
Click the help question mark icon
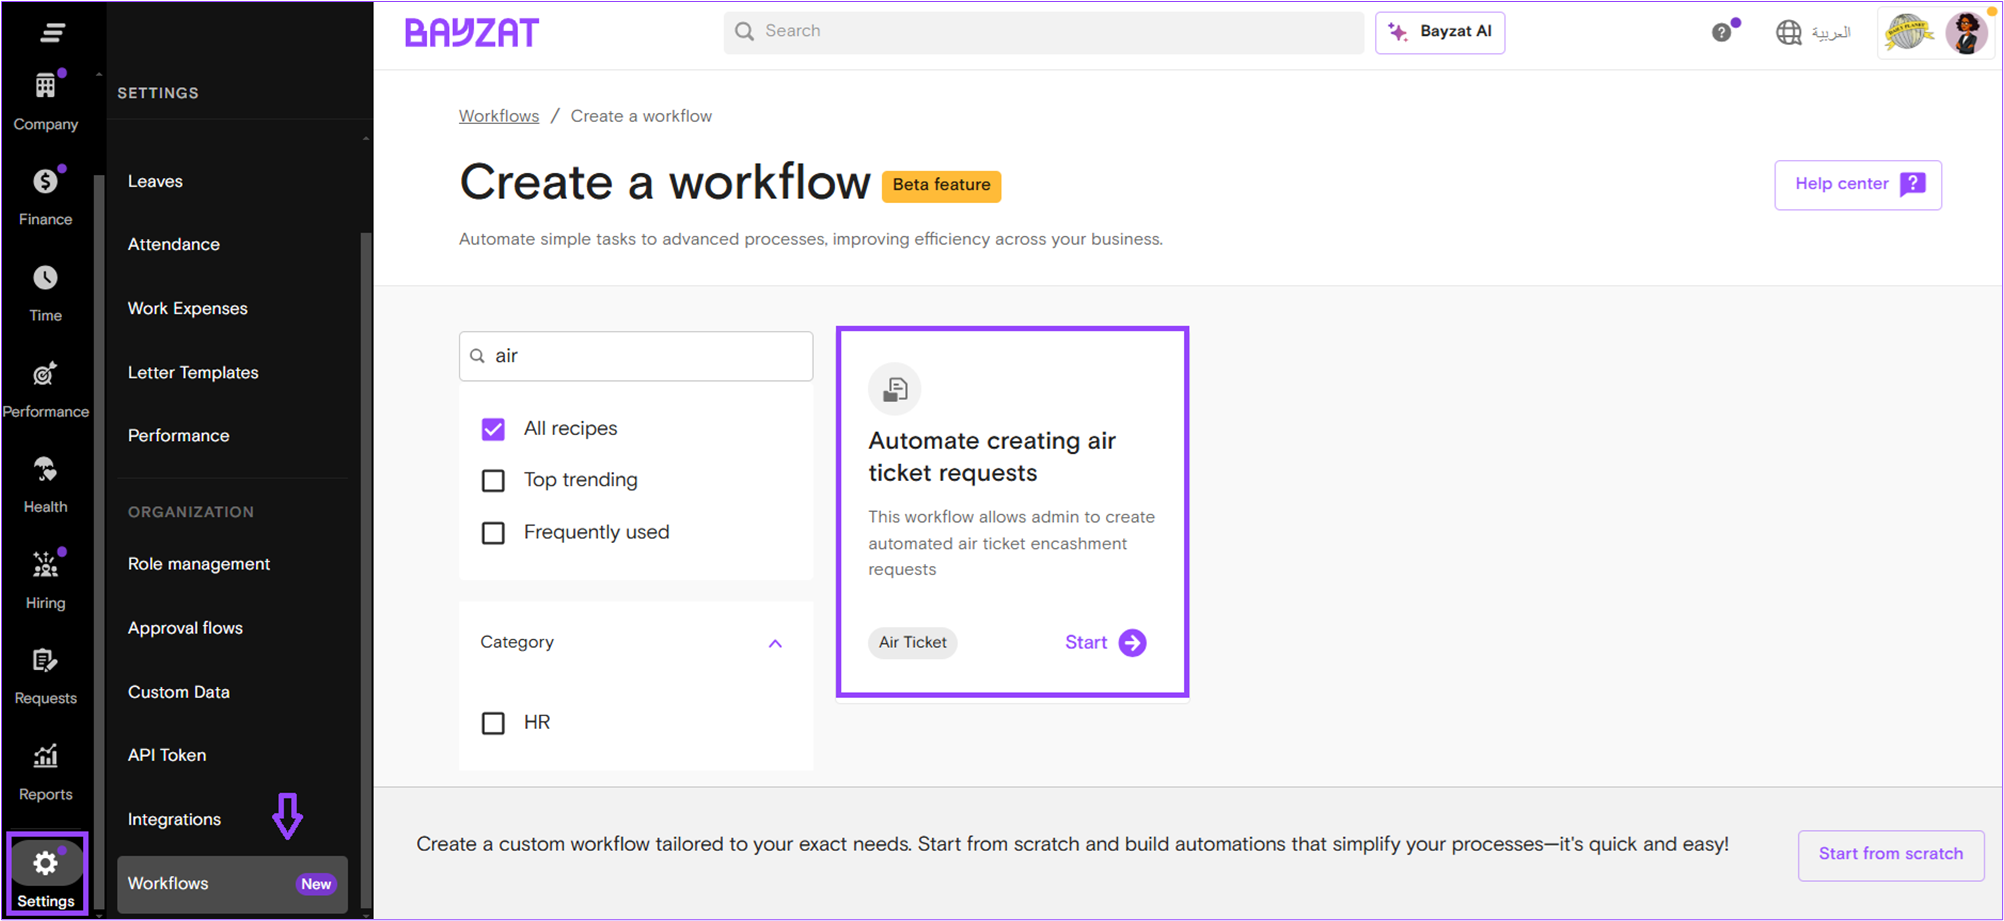tap(1721, 32)
